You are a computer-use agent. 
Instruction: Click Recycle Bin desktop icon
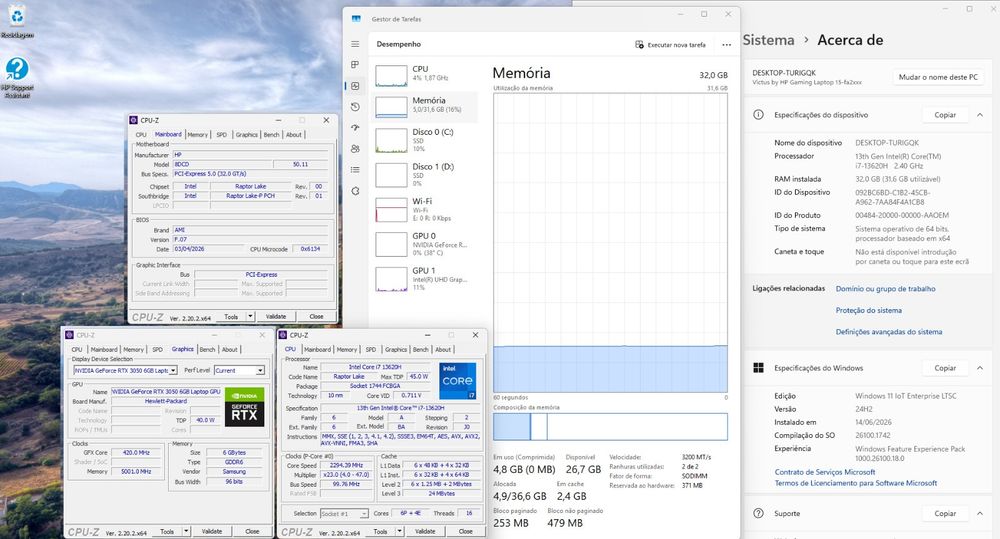click(17, 20)
